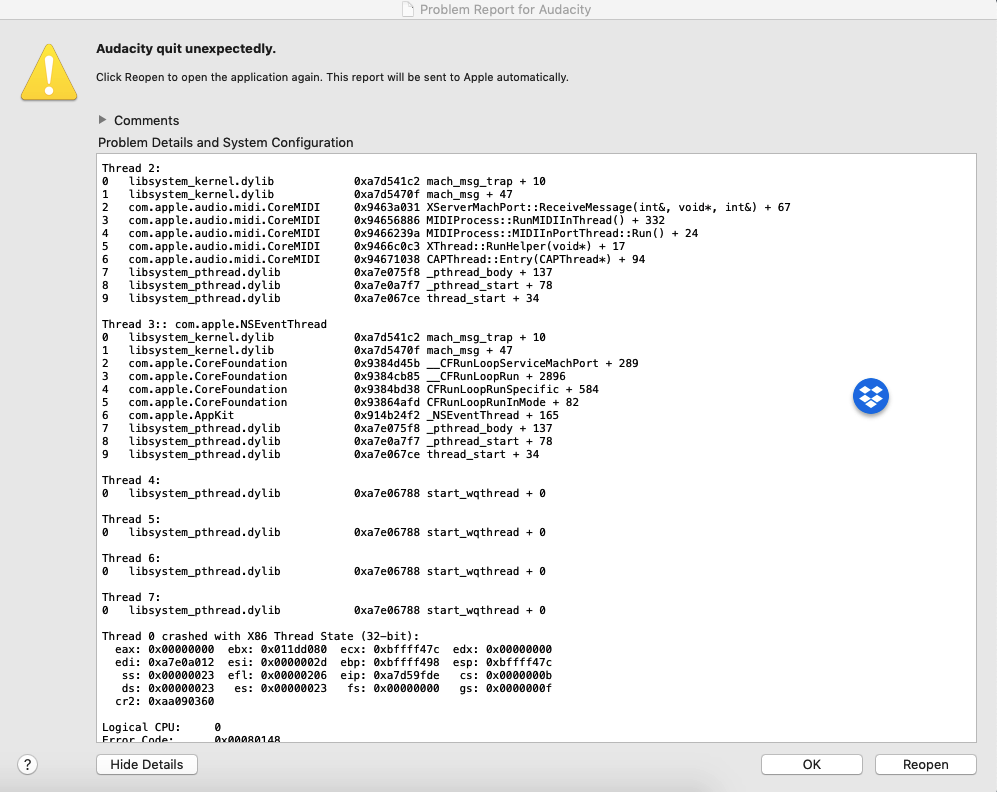Click the XServerMachPort::ReceiveMessage line
The image size is (997, 792).
(x=446, y=207)
